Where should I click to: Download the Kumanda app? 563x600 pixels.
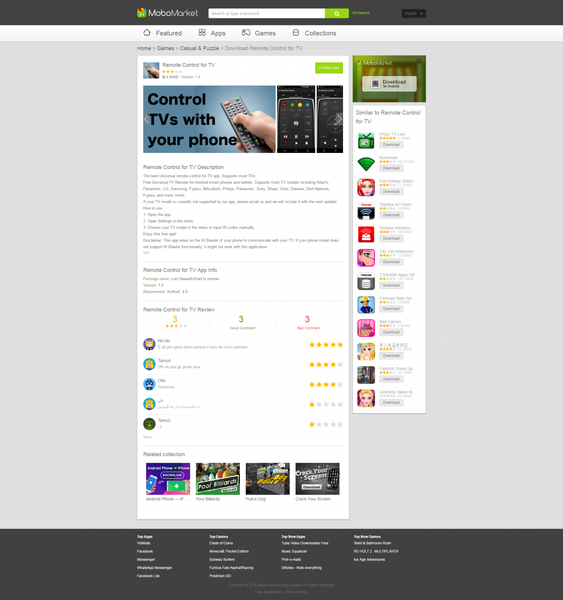point(391,168)
